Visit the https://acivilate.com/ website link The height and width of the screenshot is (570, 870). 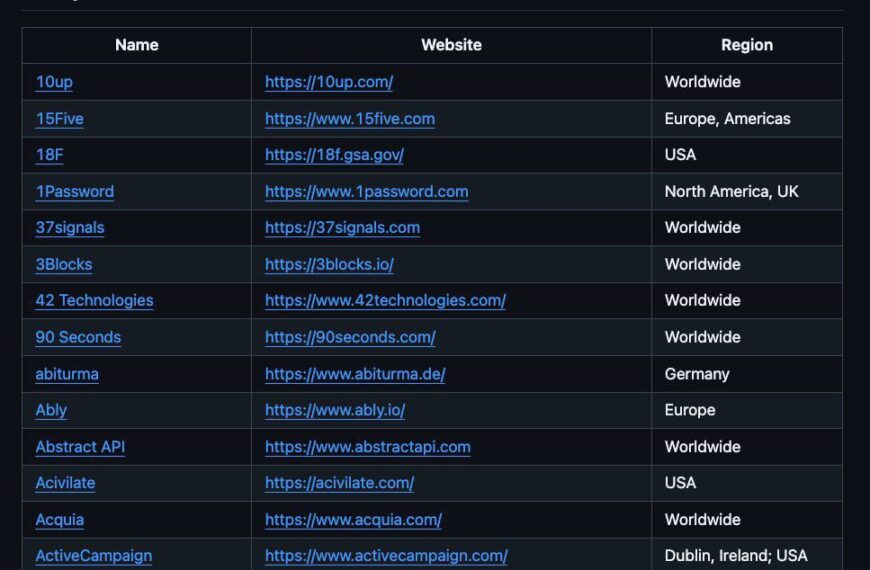click(x=339, y=483)
